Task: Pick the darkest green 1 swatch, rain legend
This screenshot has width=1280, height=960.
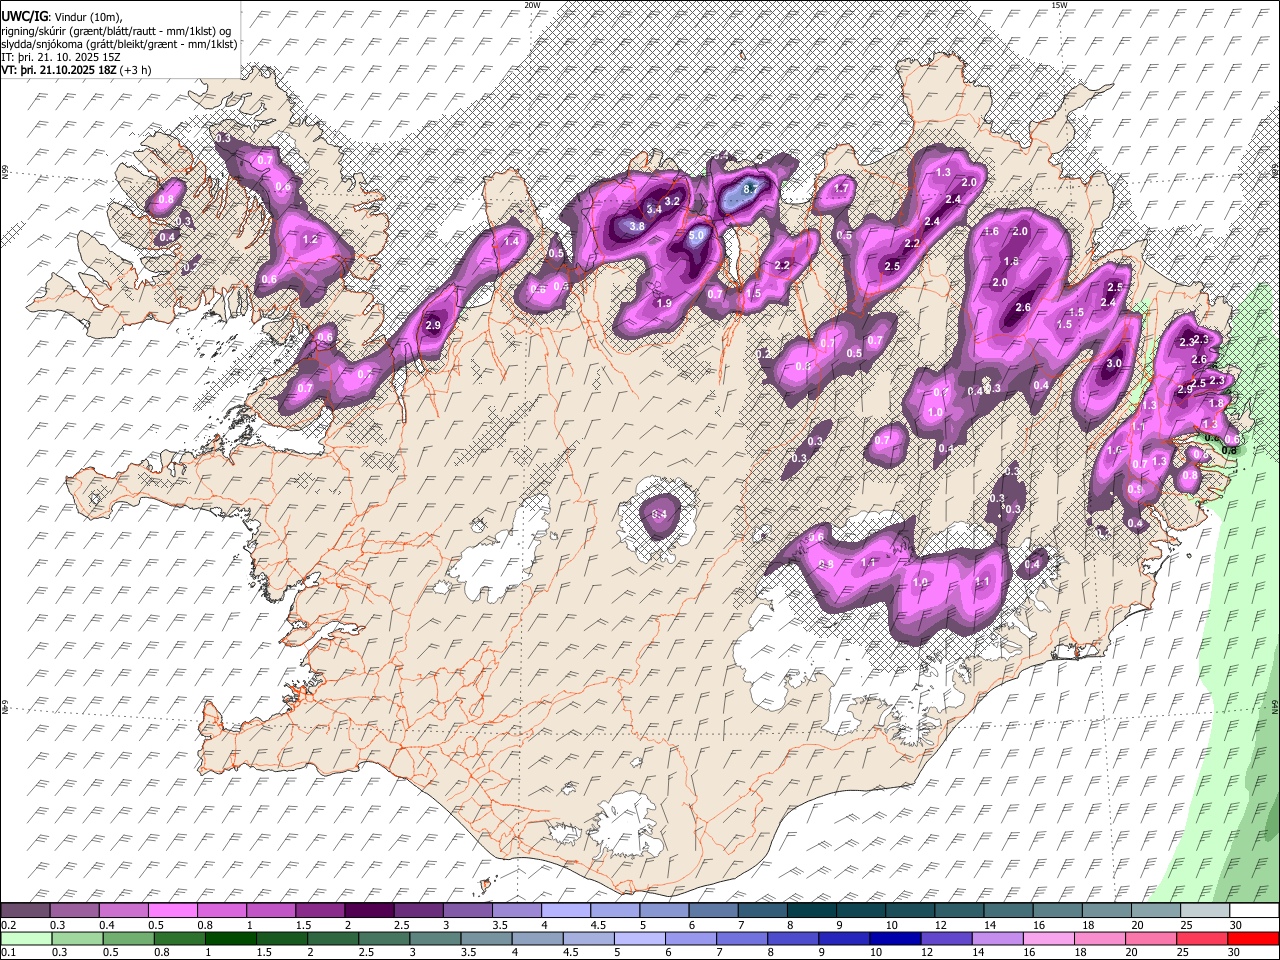Action: tap(229, 938)
